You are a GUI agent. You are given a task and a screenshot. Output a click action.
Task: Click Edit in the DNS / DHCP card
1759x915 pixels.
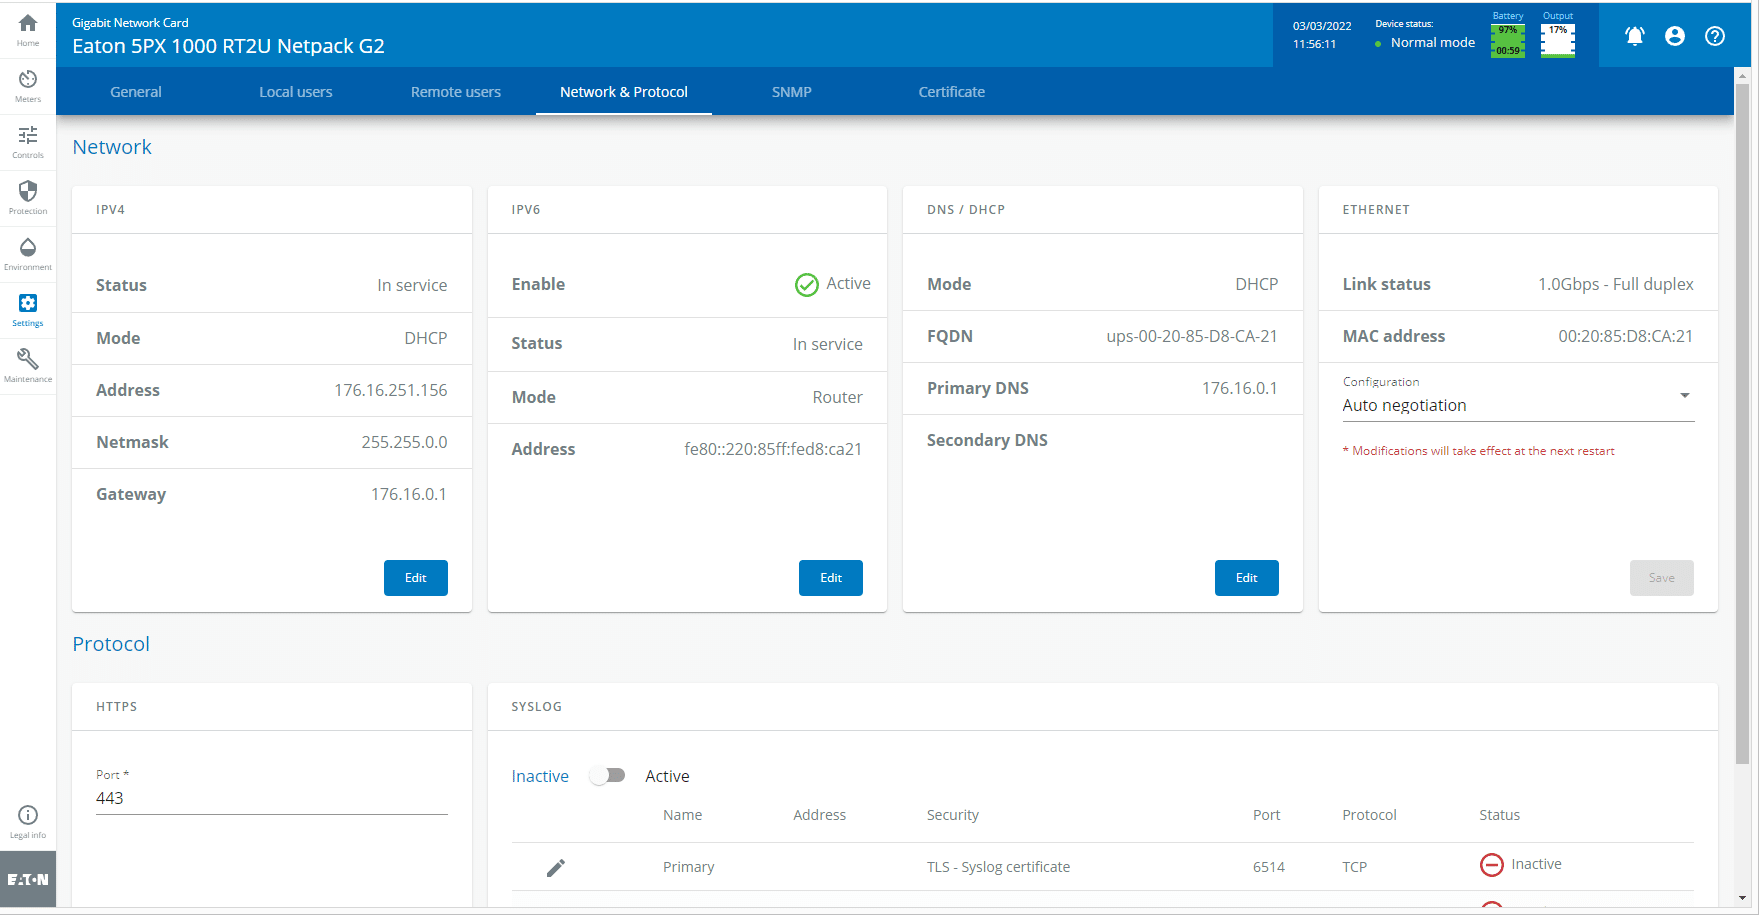[1247, 578]
